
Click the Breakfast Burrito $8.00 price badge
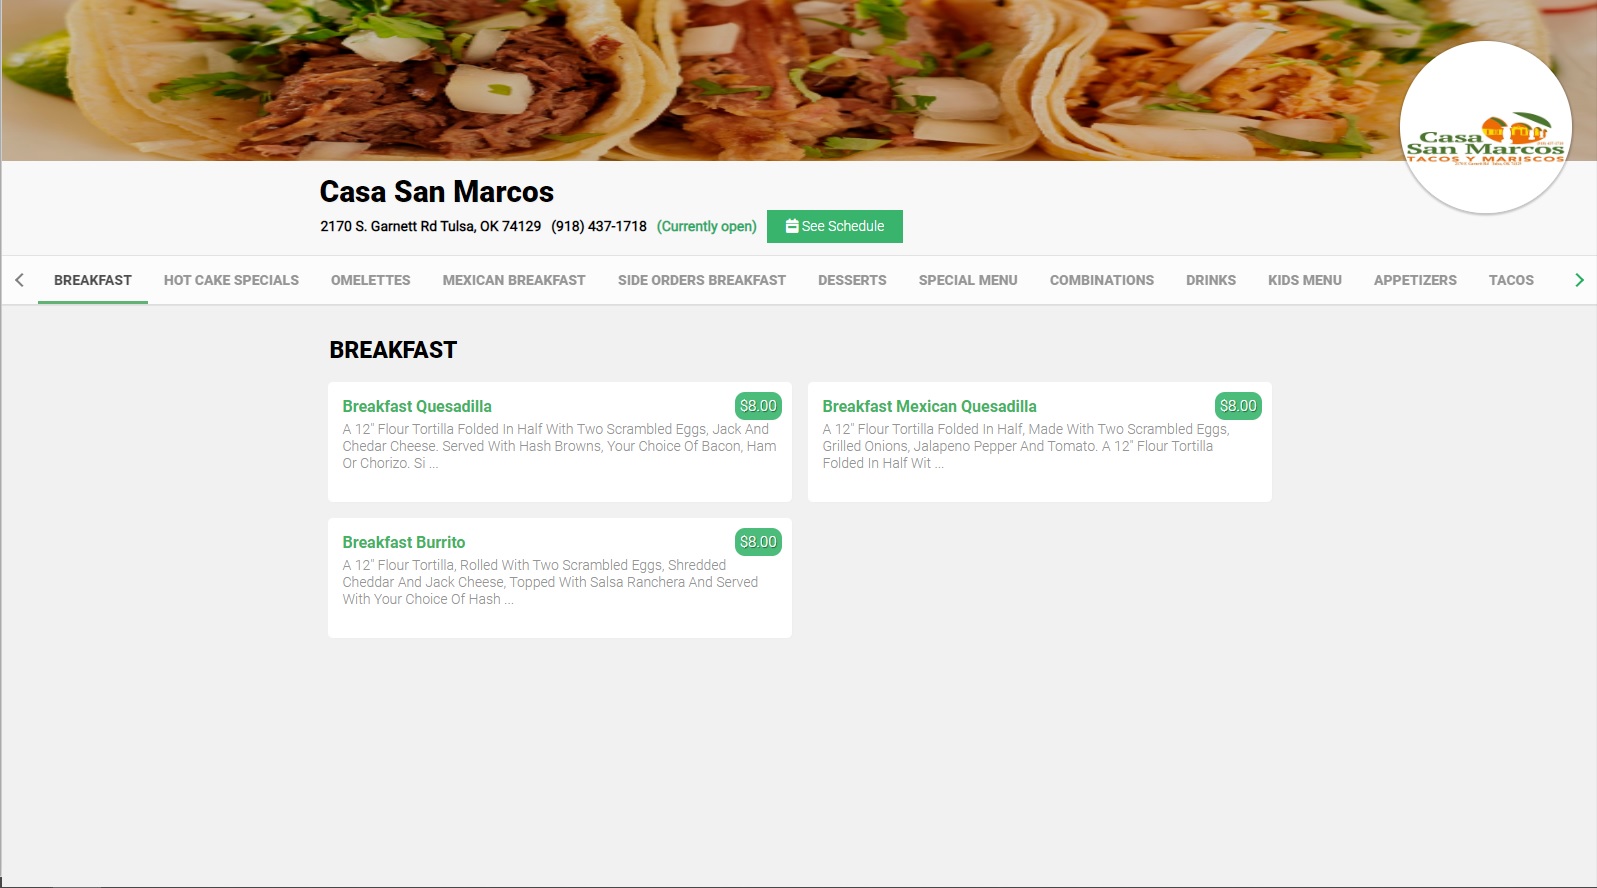tap(758, 542)
